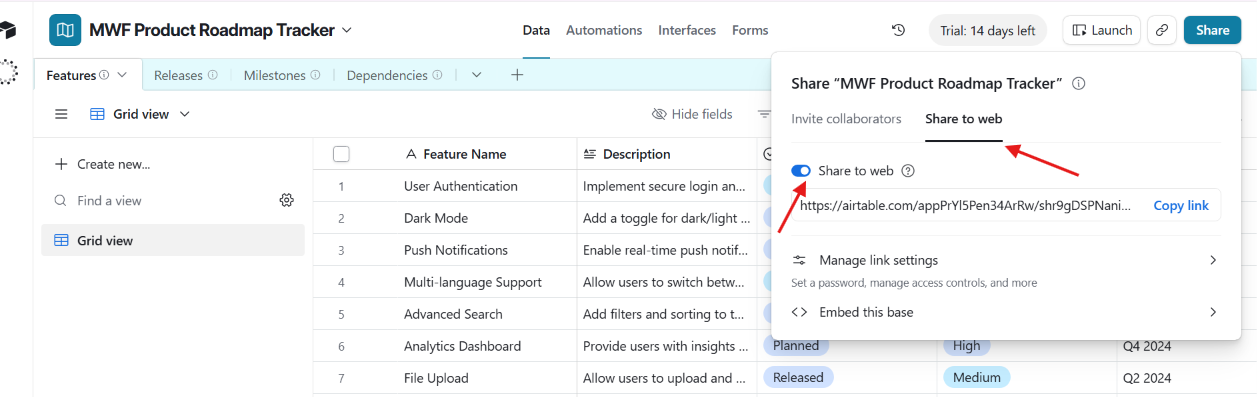Click the High priority tag
The height and width of the screenshot is (397, 1257).
click(967, 346)
